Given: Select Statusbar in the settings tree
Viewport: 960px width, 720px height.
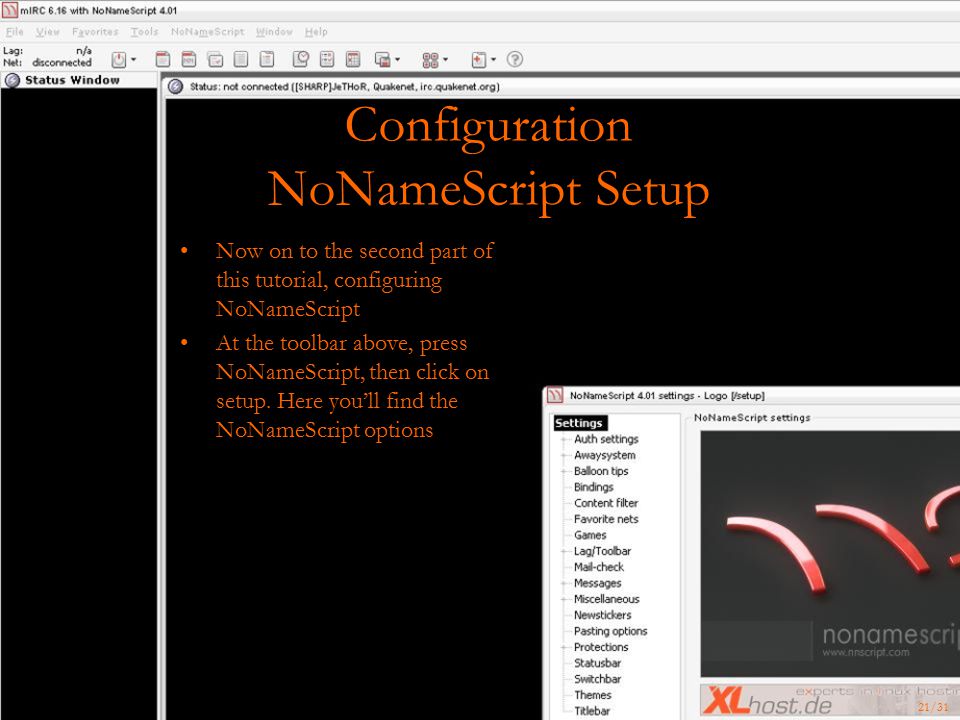Looking at the screenshot, I should coord(598,663).
